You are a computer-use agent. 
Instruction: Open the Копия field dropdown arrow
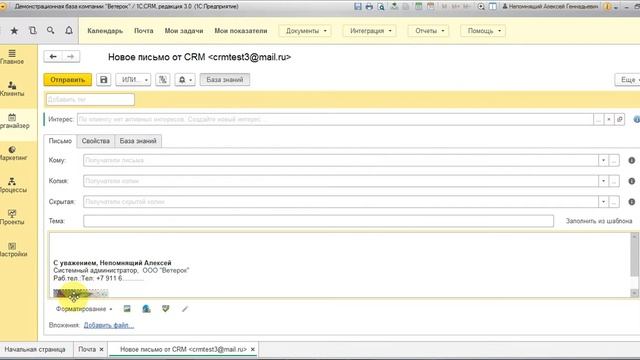coord(603,181)
